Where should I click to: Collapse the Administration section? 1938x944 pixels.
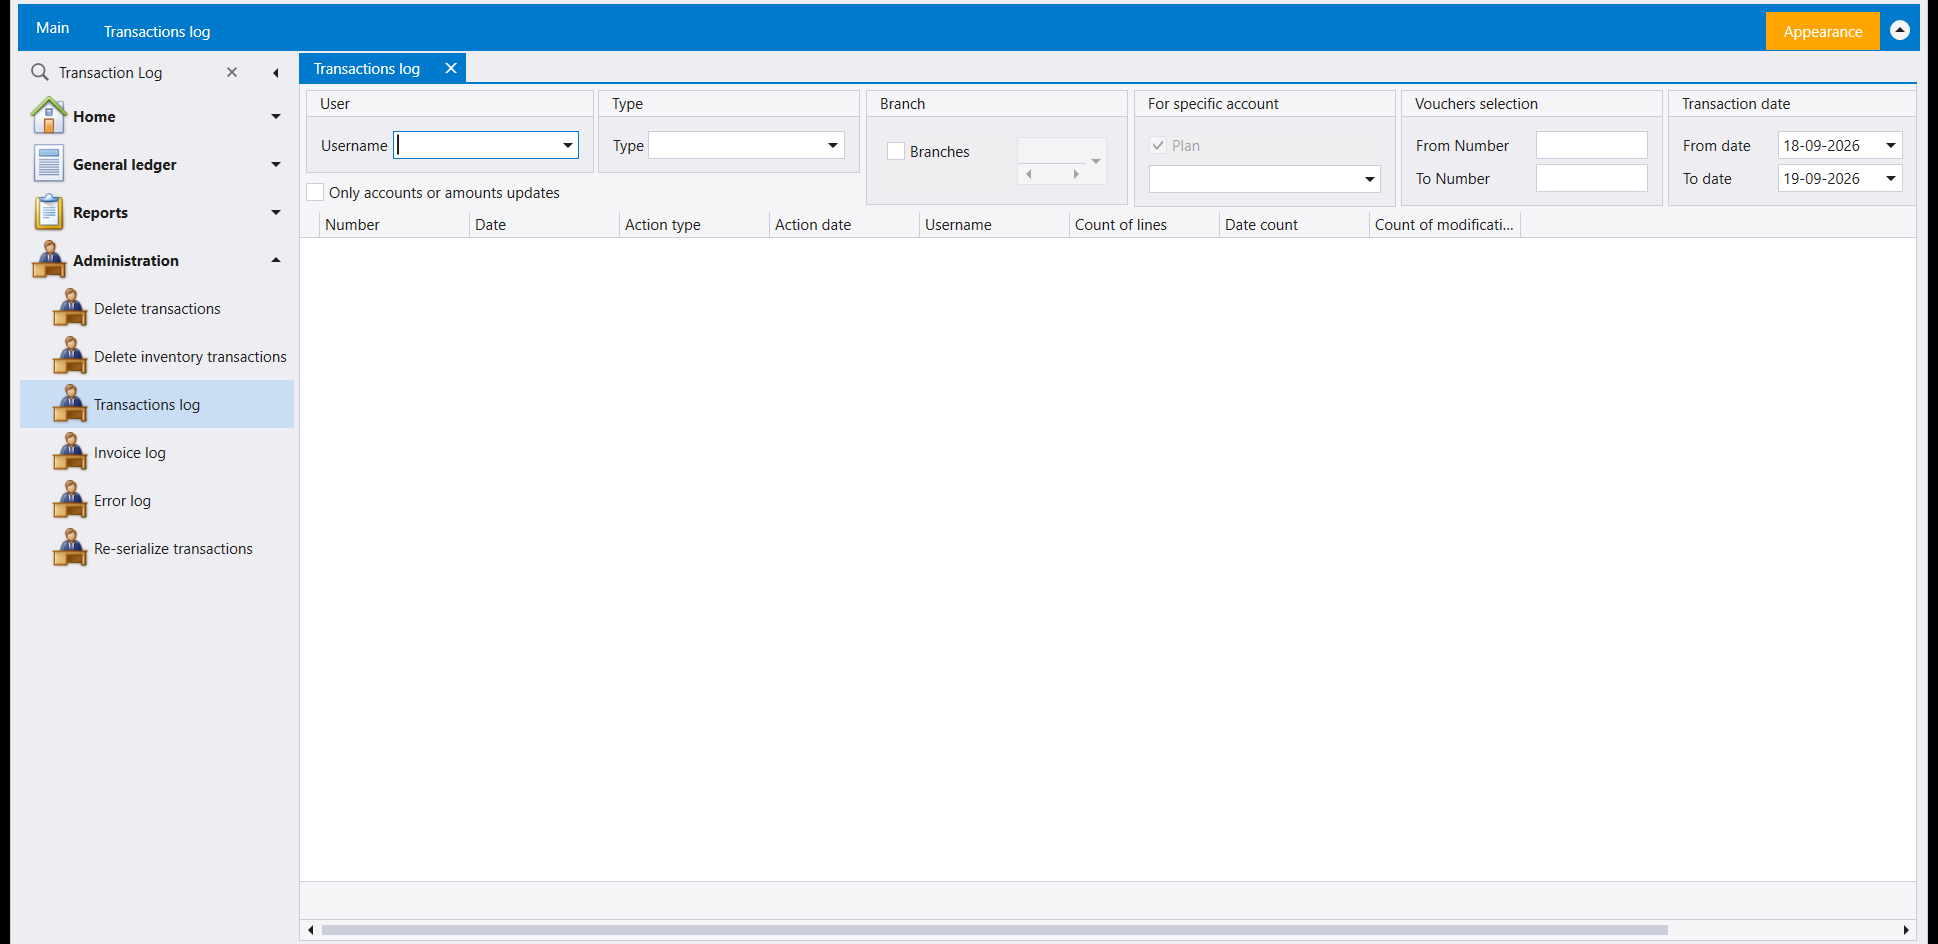[276, 260]
